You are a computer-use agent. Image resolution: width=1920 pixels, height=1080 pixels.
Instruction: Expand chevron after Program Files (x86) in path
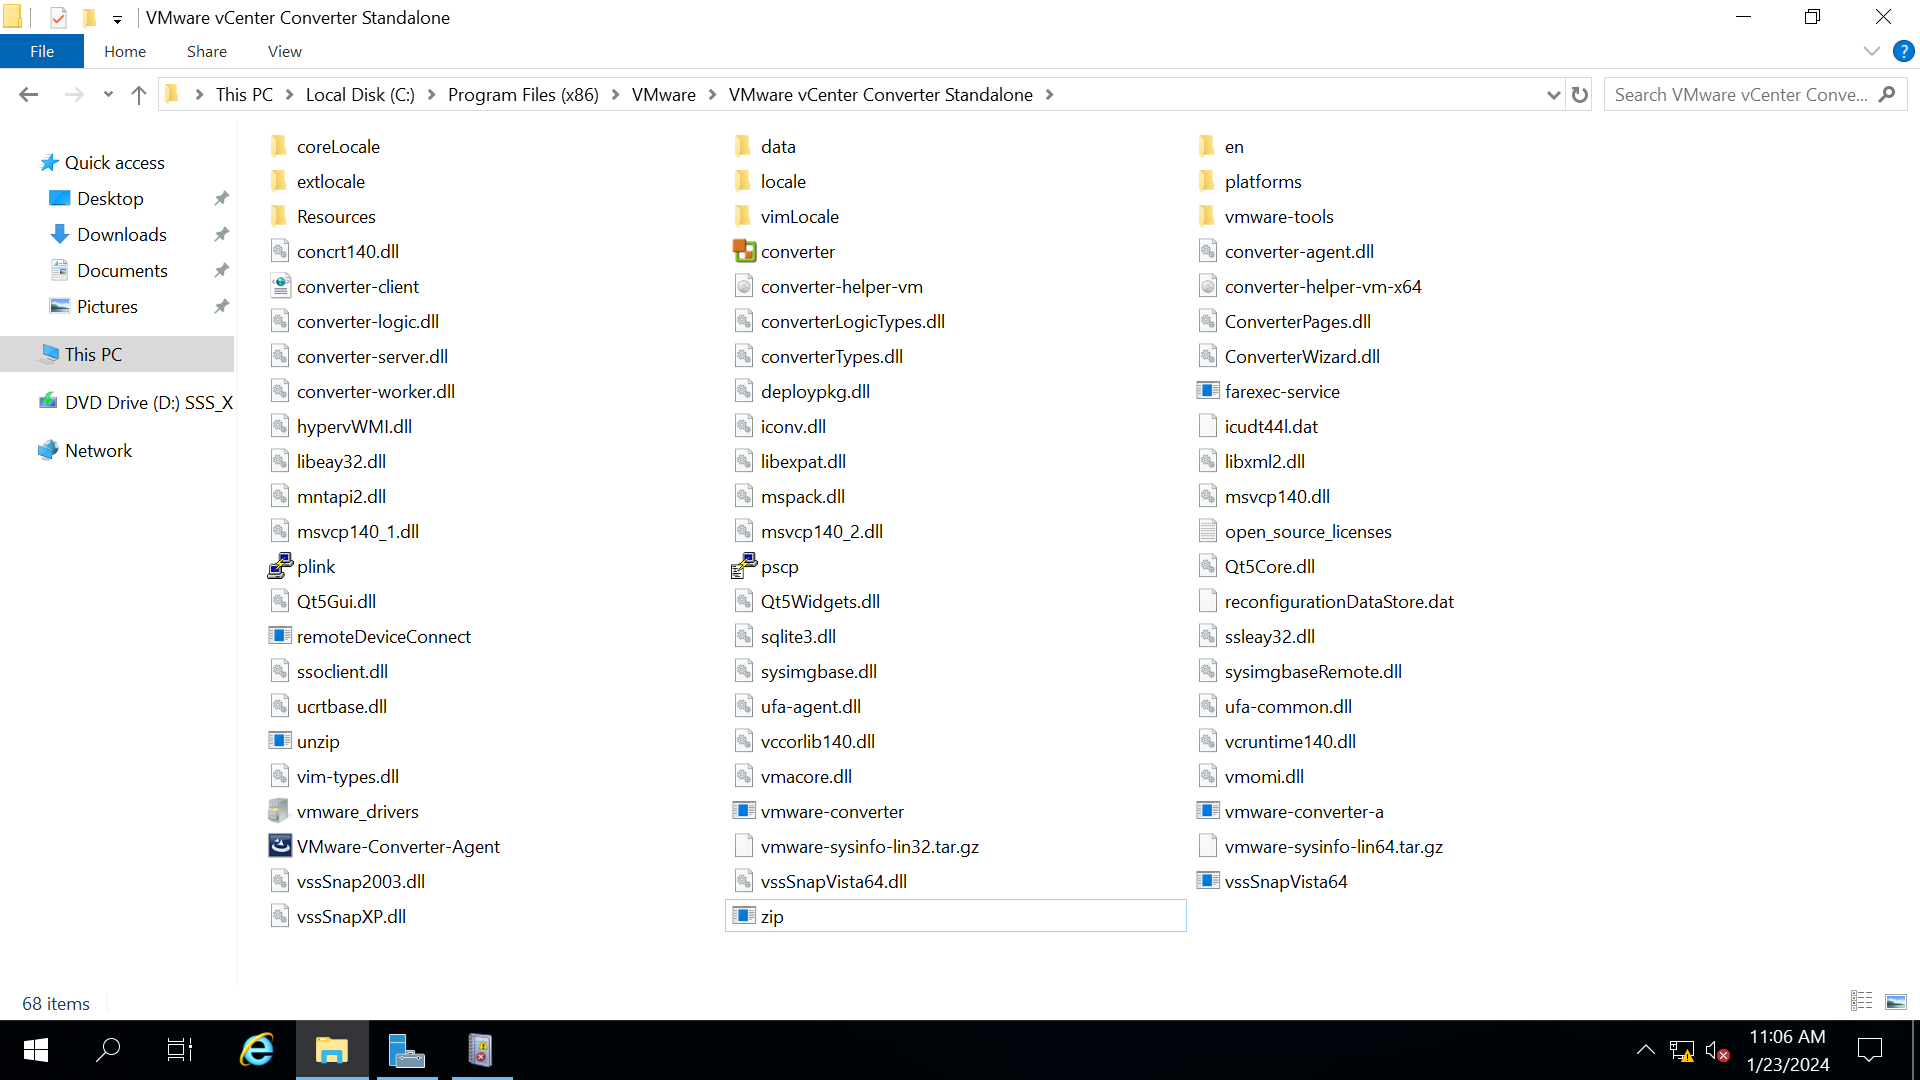(x=615, y=95)
